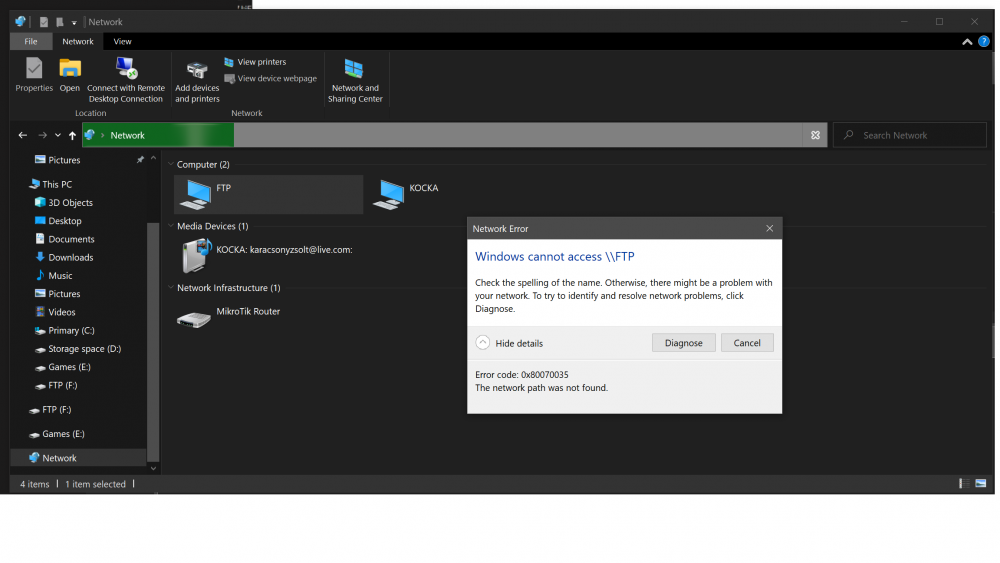This screenshot has width=1000, height=563.
Task: Open FTP (F:) under This PC
Action: pos(62,386)
